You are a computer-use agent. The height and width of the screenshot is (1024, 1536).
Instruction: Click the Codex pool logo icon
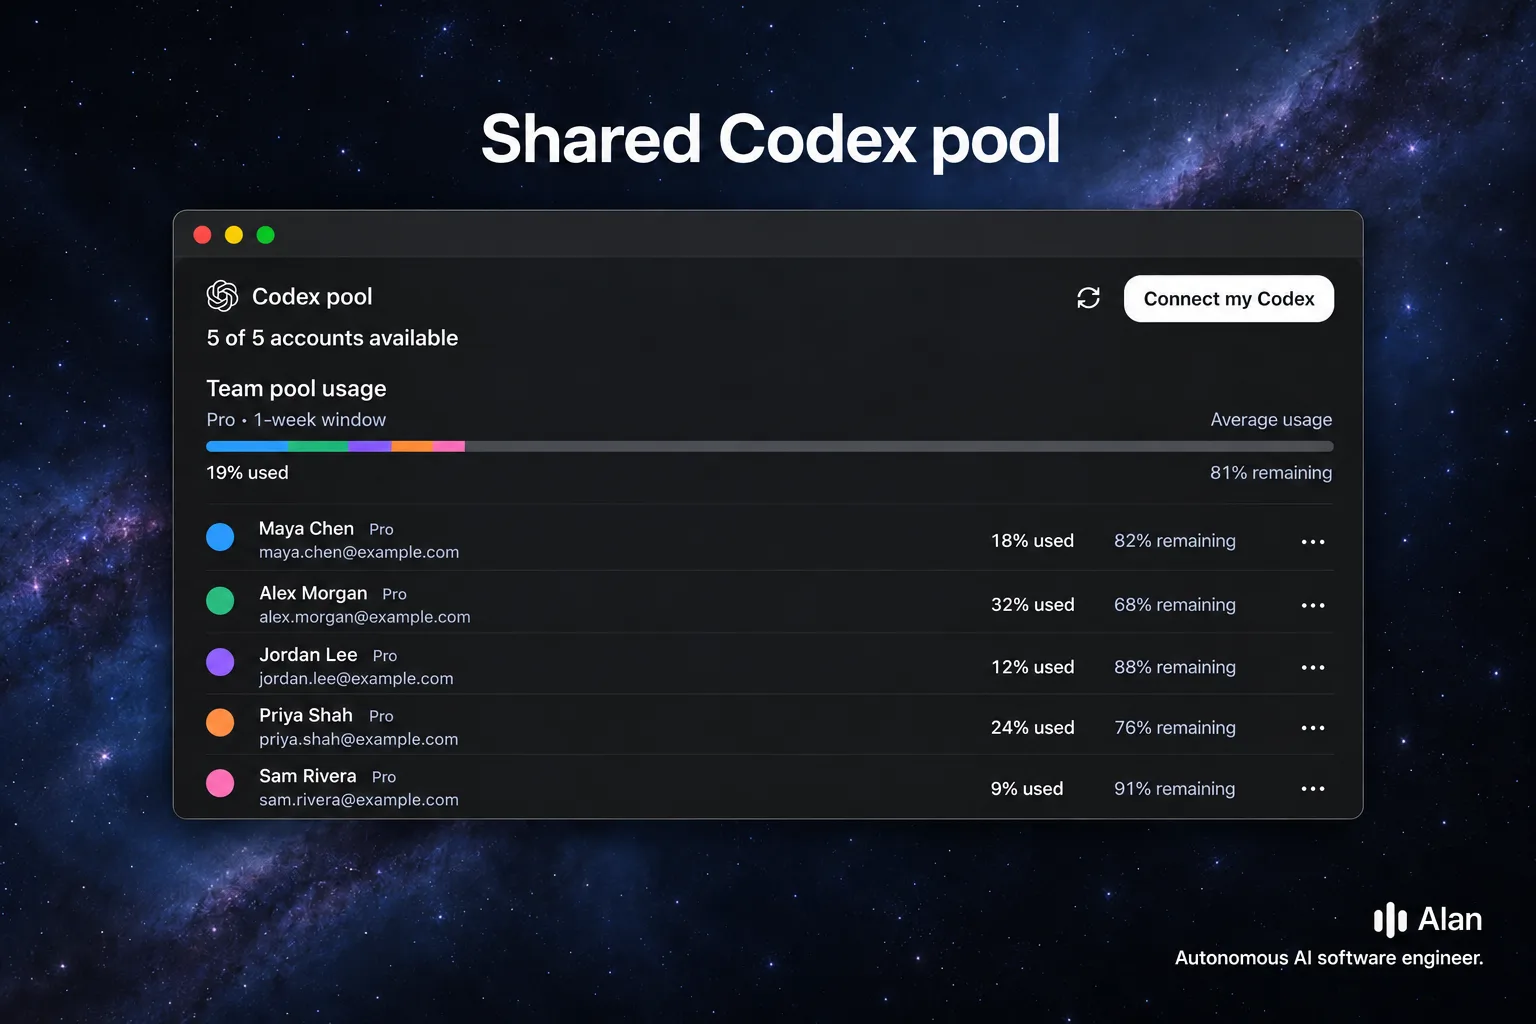(x=222, y=296)
